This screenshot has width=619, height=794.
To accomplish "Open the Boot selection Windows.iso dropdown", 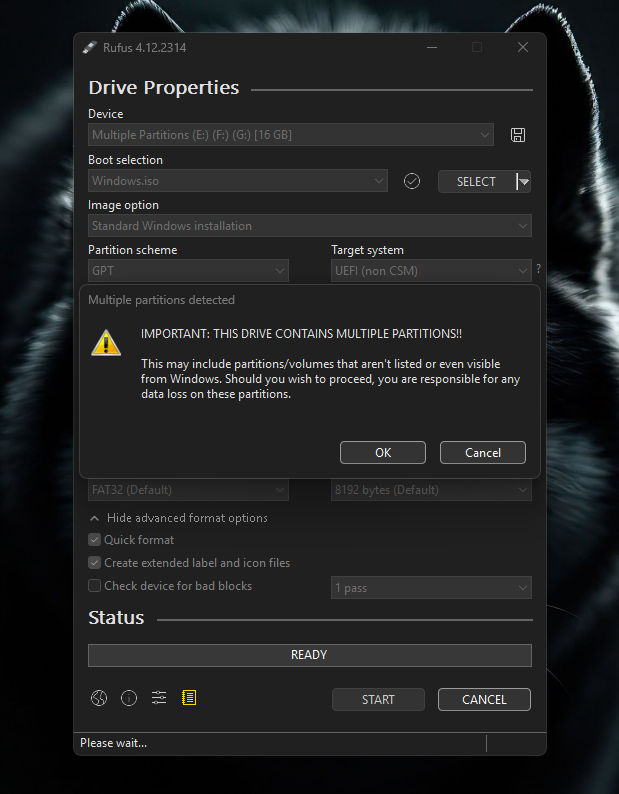I will (x=238, y=181).
